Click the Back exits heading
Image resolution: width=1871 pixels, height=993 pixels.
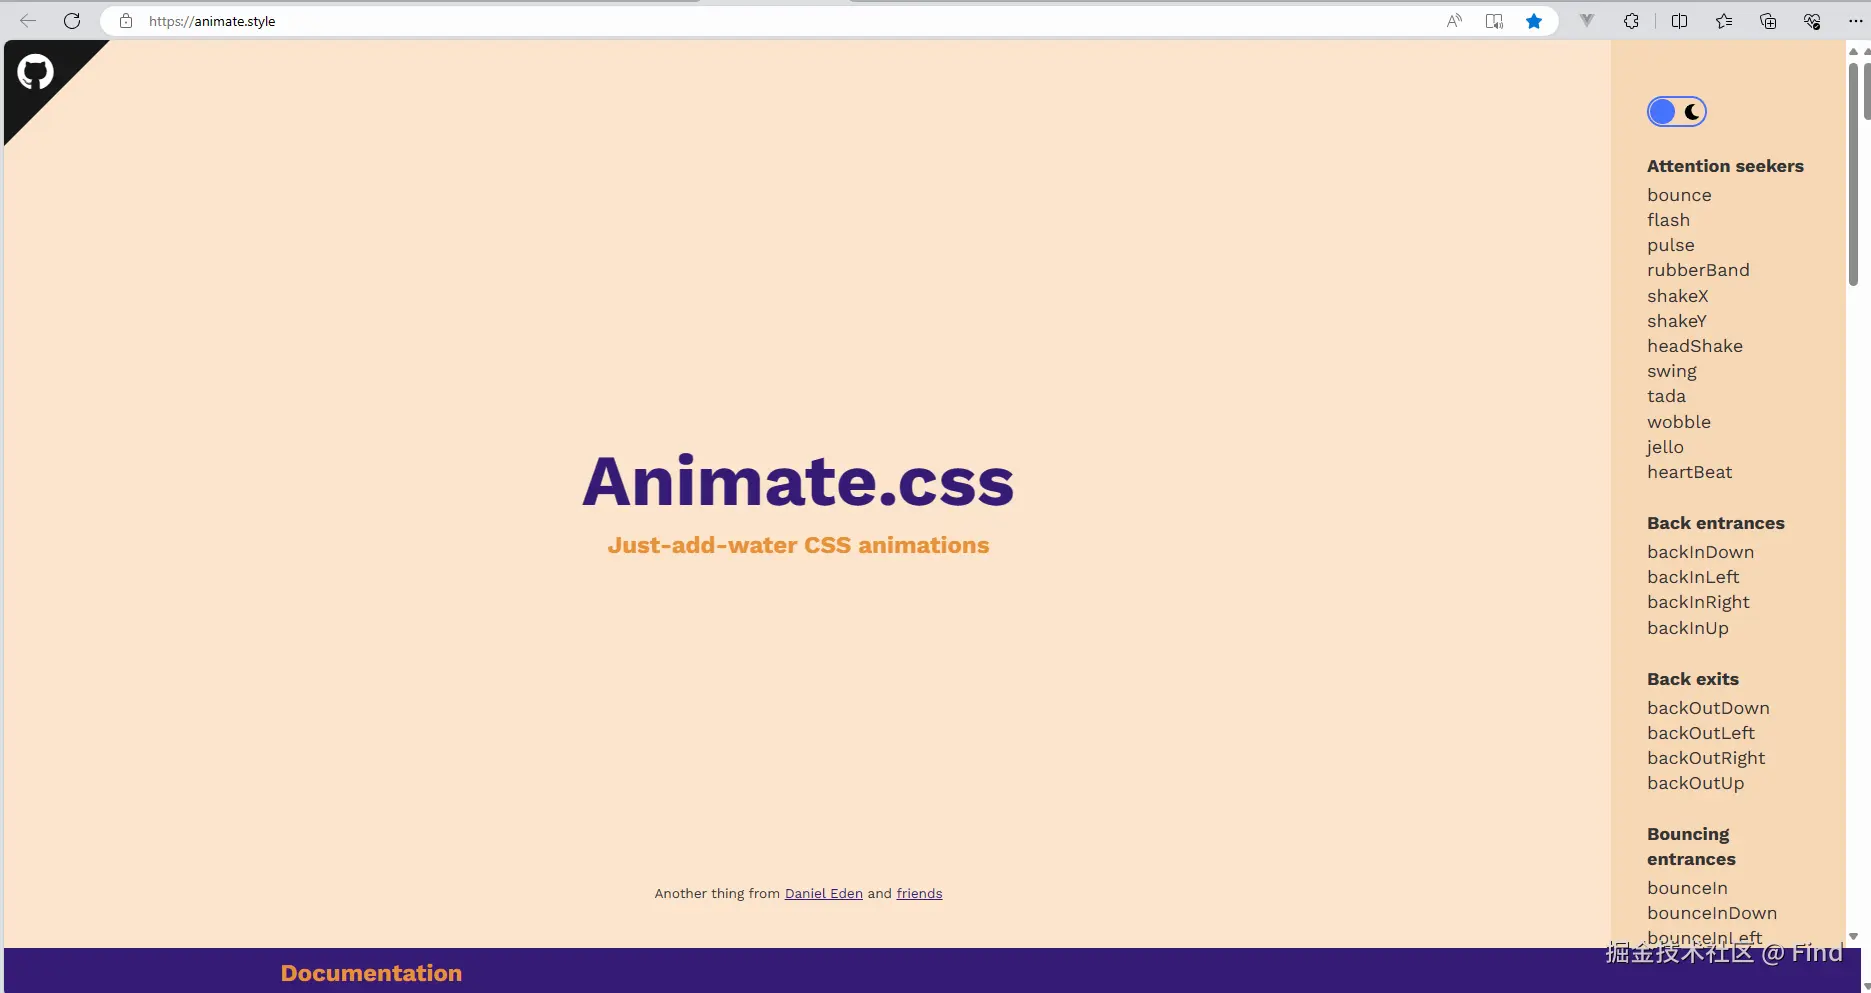(x=1692, y=679)
